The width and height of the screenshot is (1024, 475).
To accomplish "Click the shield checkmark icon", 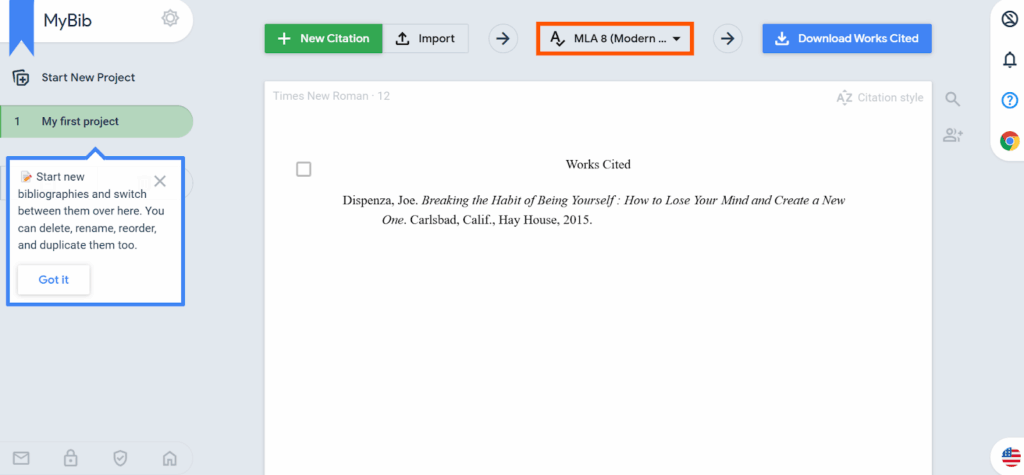I will tap(120, 459).
